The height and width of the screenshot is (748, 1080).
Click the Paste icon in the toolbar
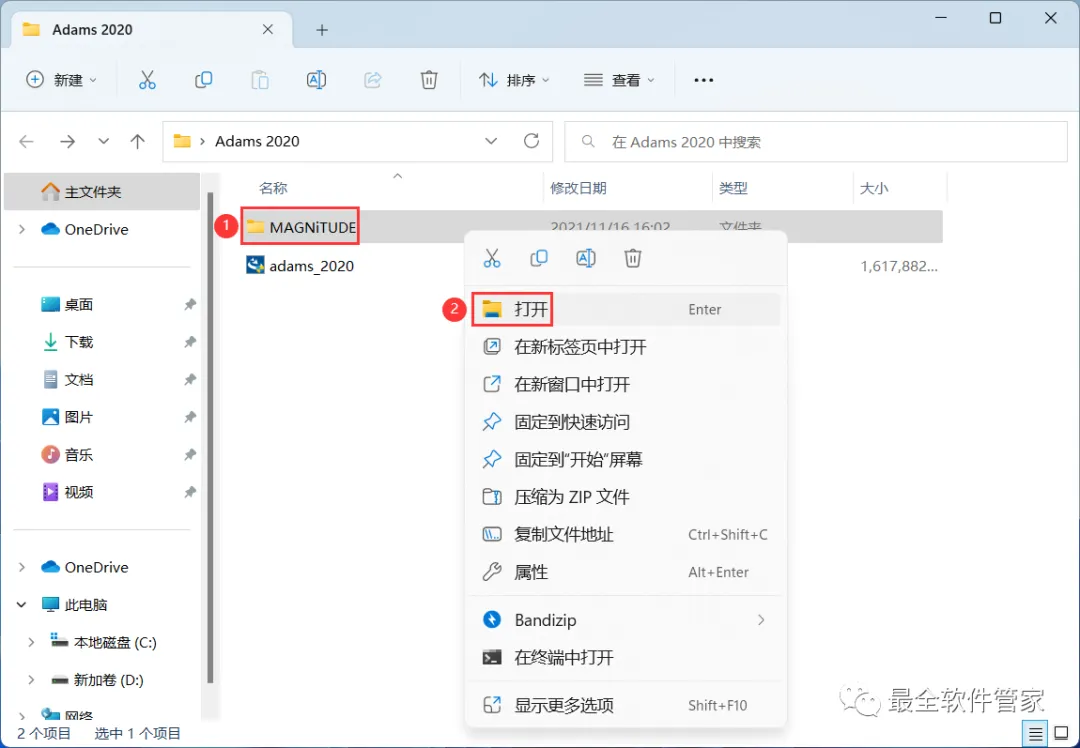pyautogui.click(x=260, y=80)
